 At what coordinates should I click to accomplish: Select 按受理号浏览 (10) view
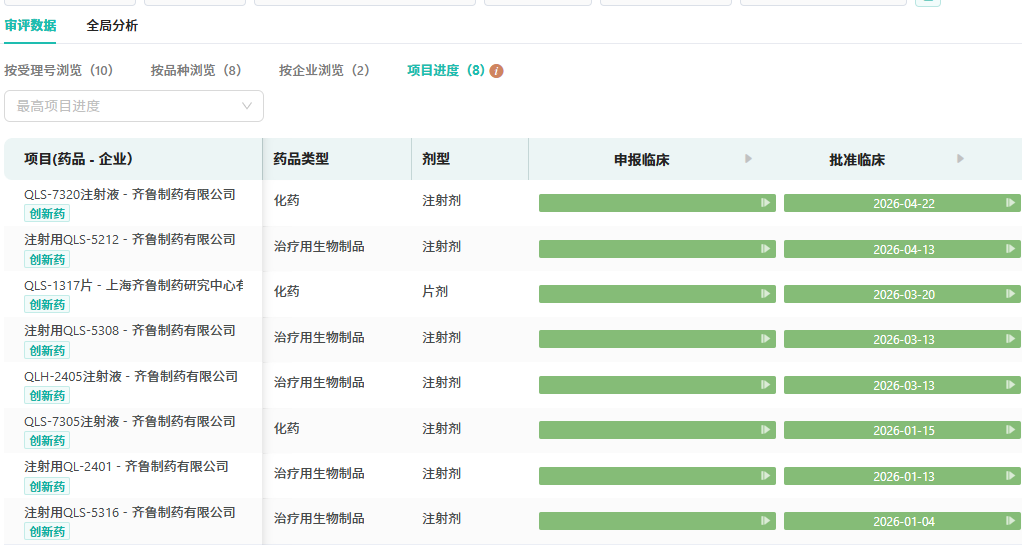(x=58, y=71)
